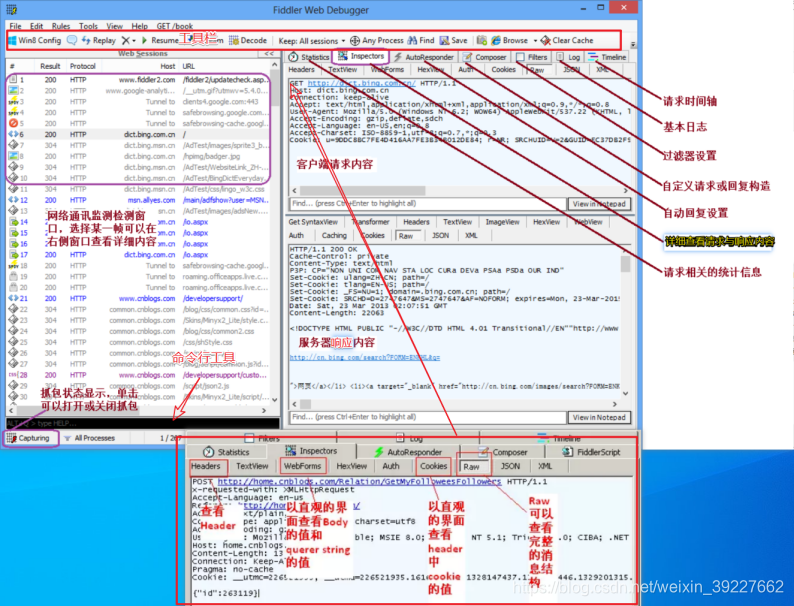794x606 pixels.
Task: Select the Transformer response tab
Action: [x=370, y=222]
